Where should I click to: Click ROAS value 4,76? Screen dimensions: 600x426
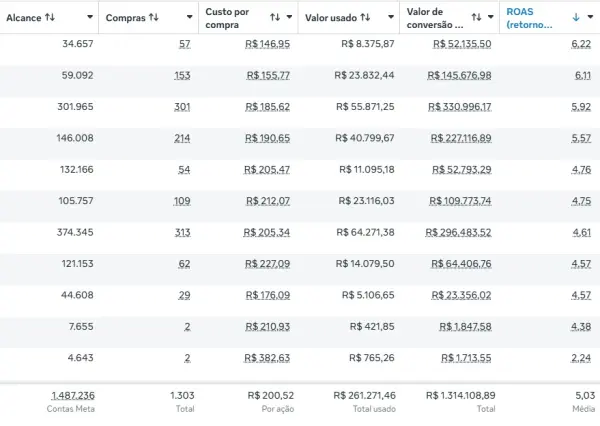click(x=582, y=170)
